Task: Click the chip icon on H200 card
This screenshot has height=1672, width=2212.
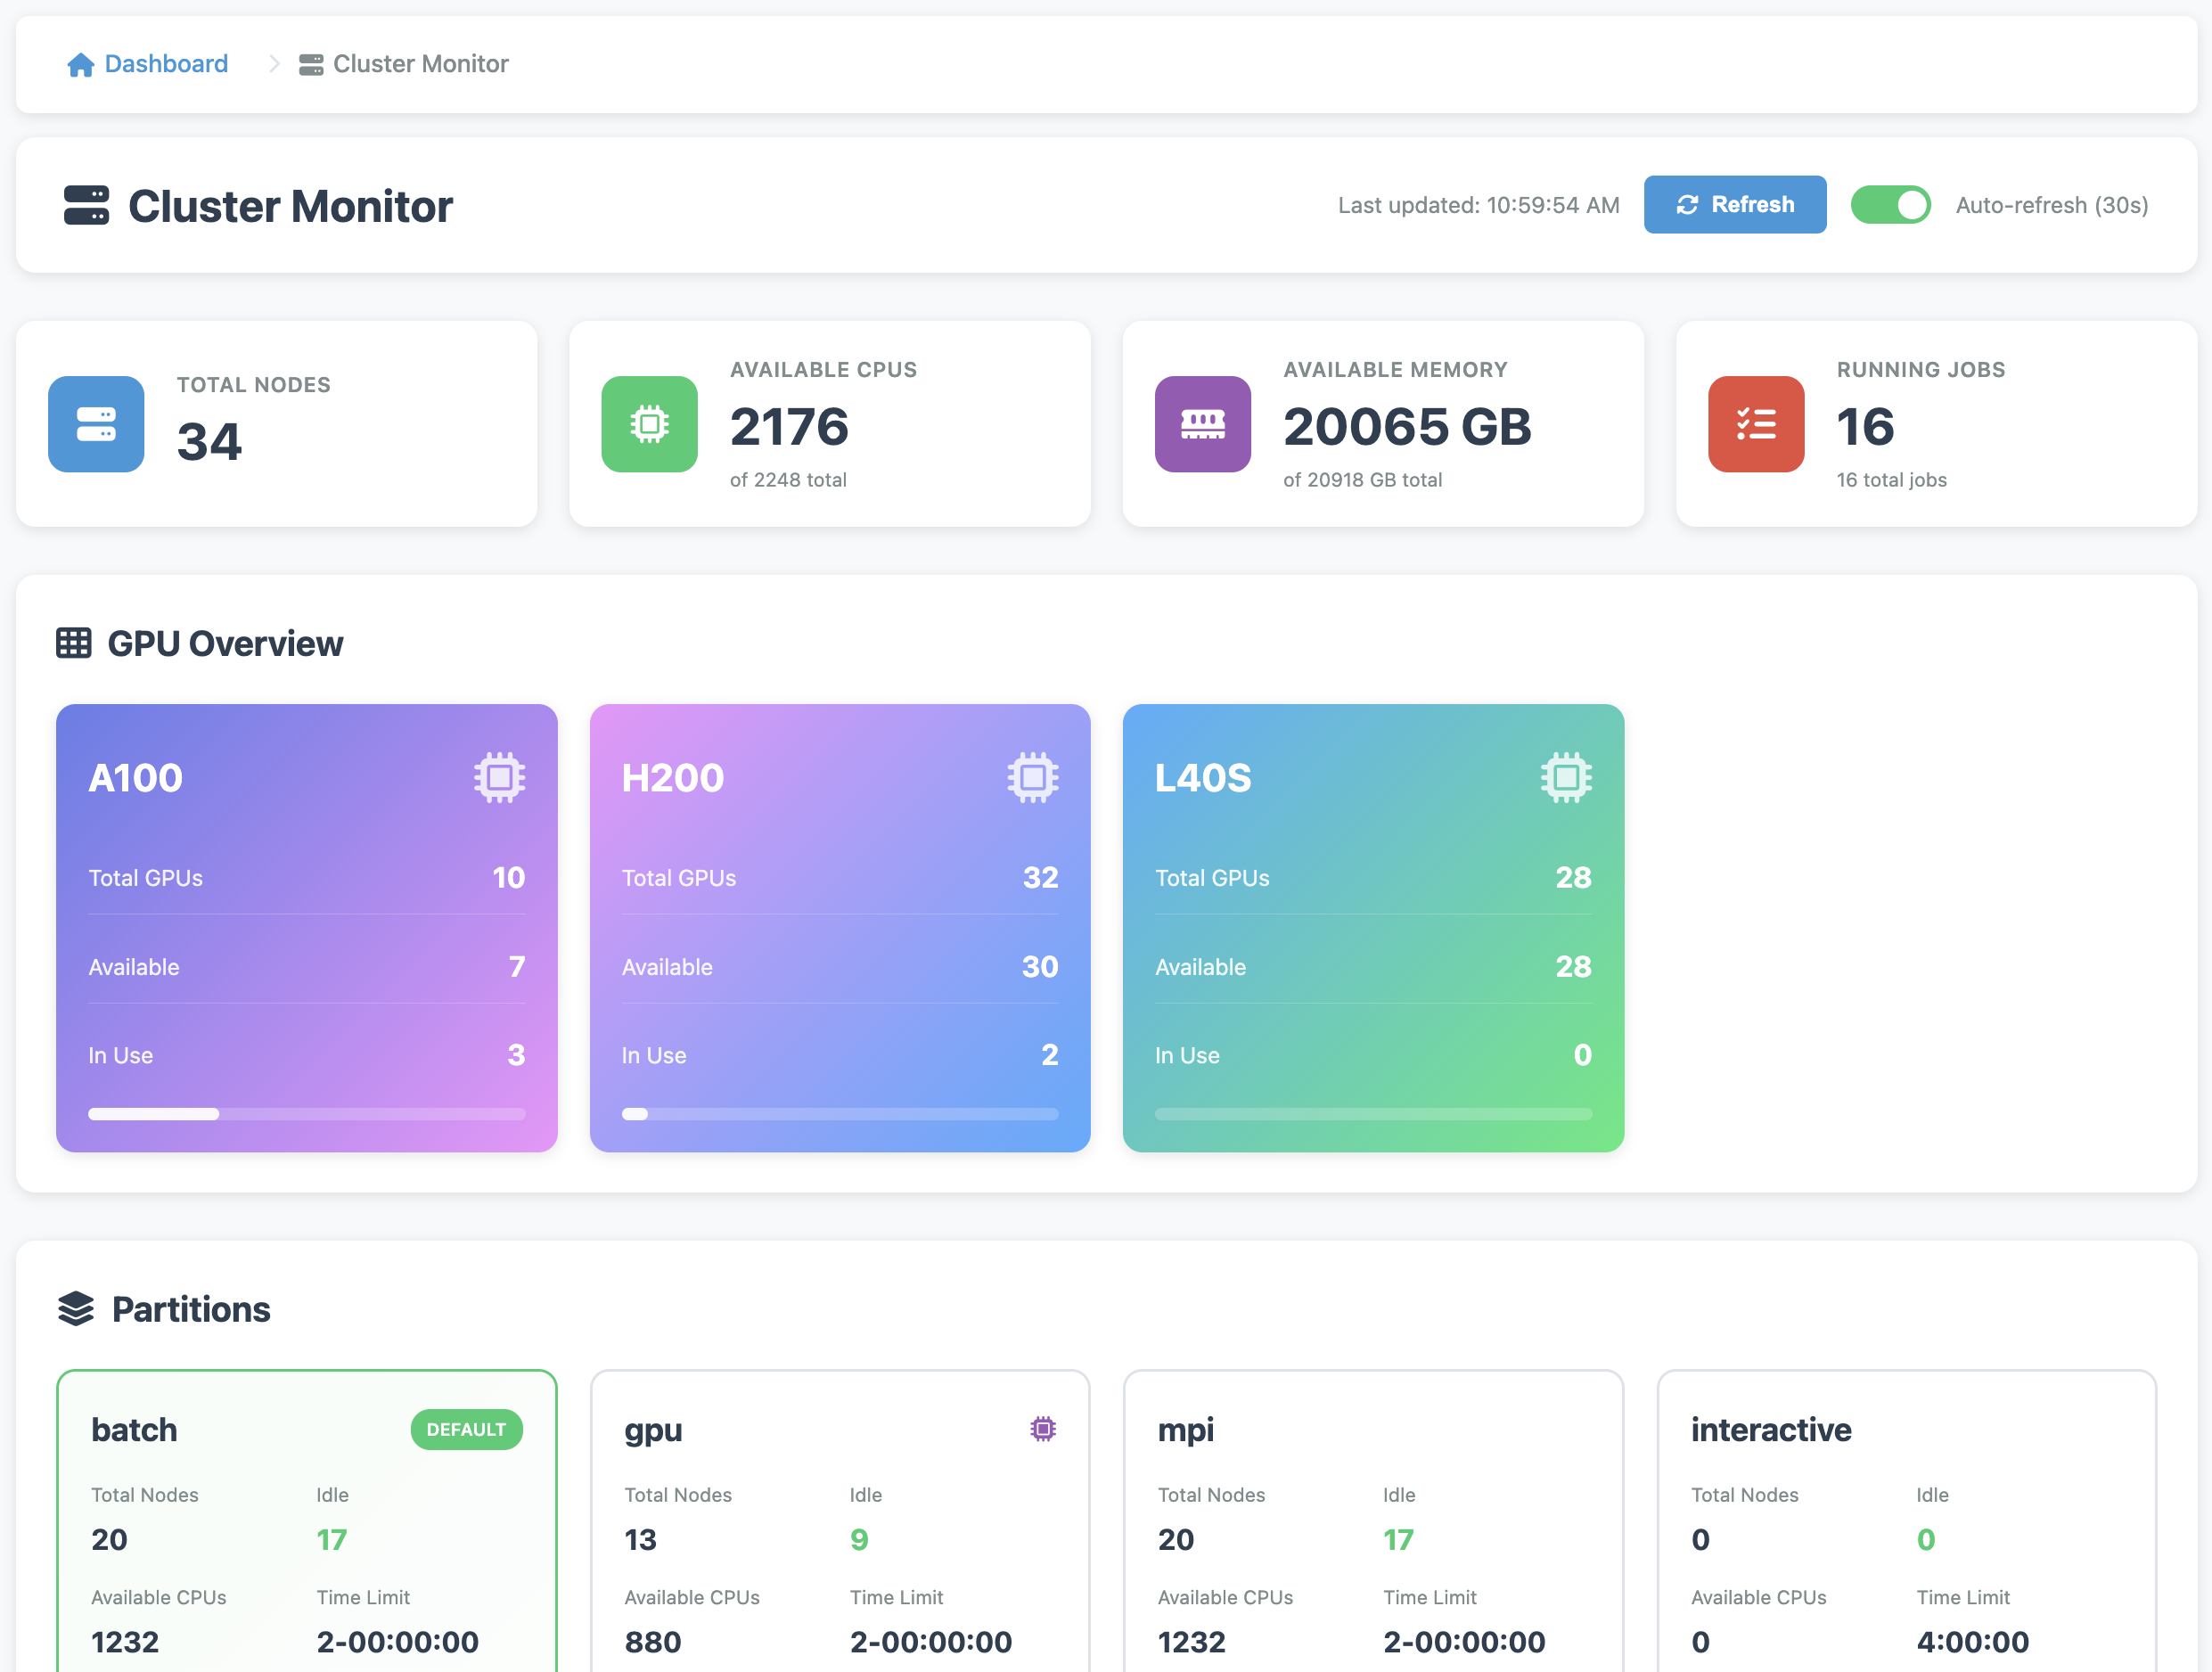Action: [x=1032, y=777]
